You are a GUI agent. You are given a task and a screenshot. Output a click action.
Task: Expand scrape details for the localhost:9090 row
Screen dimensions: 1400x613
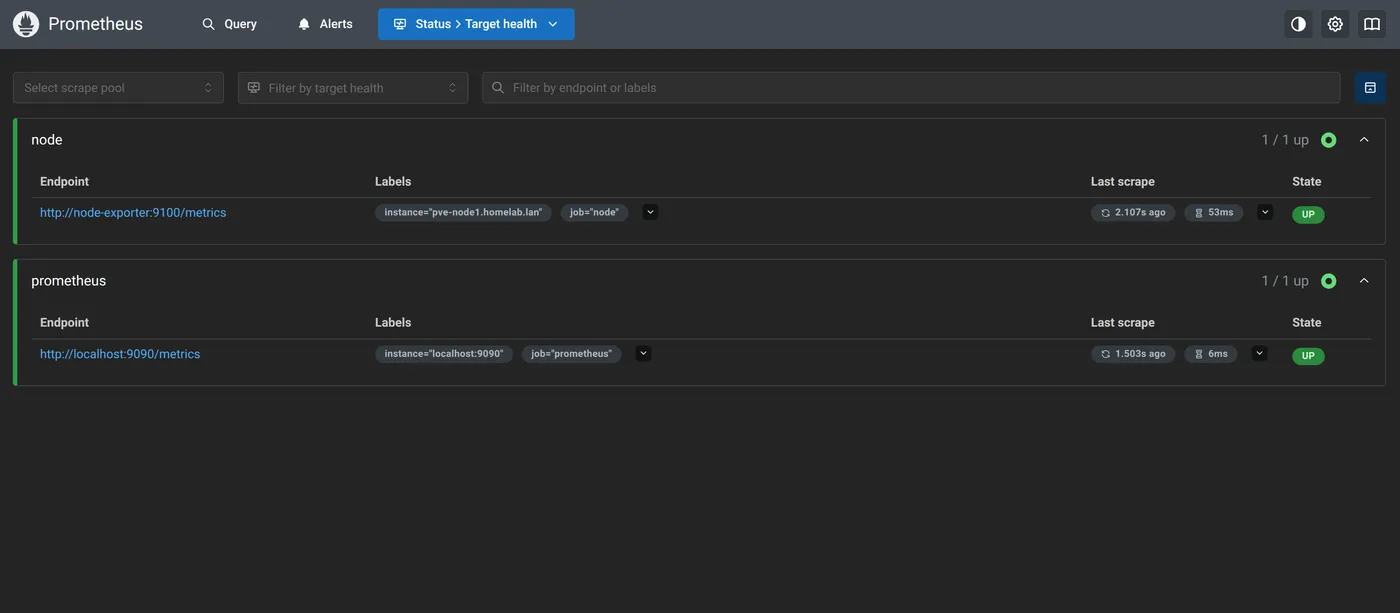point(1259,353)
